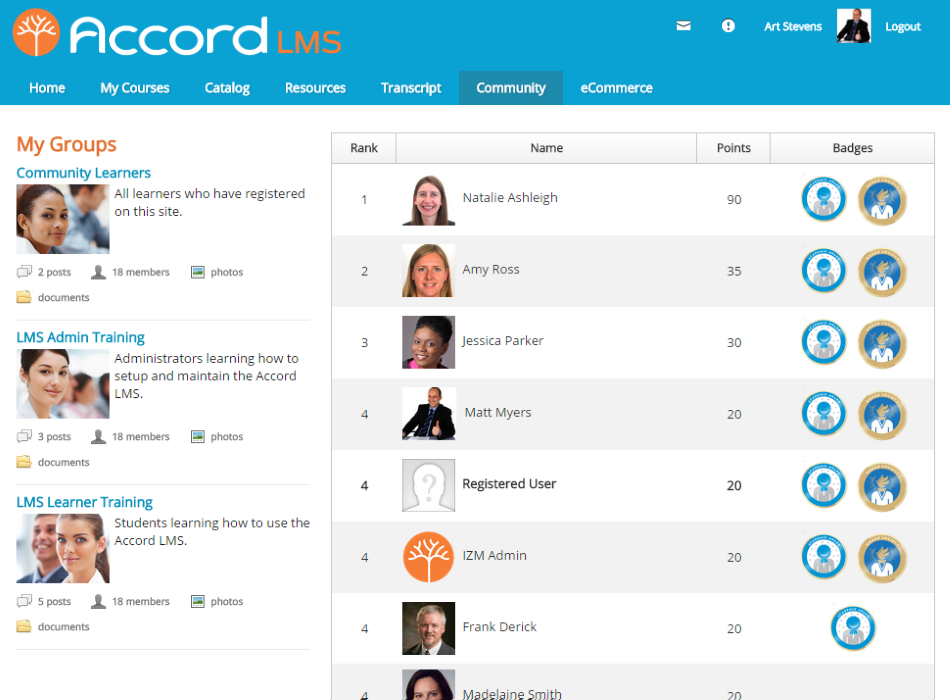Click Jessica Parker's blue ribbon badge
This screenshot has height=700, width=950.
pyautogui.click(x=823, y=342)
